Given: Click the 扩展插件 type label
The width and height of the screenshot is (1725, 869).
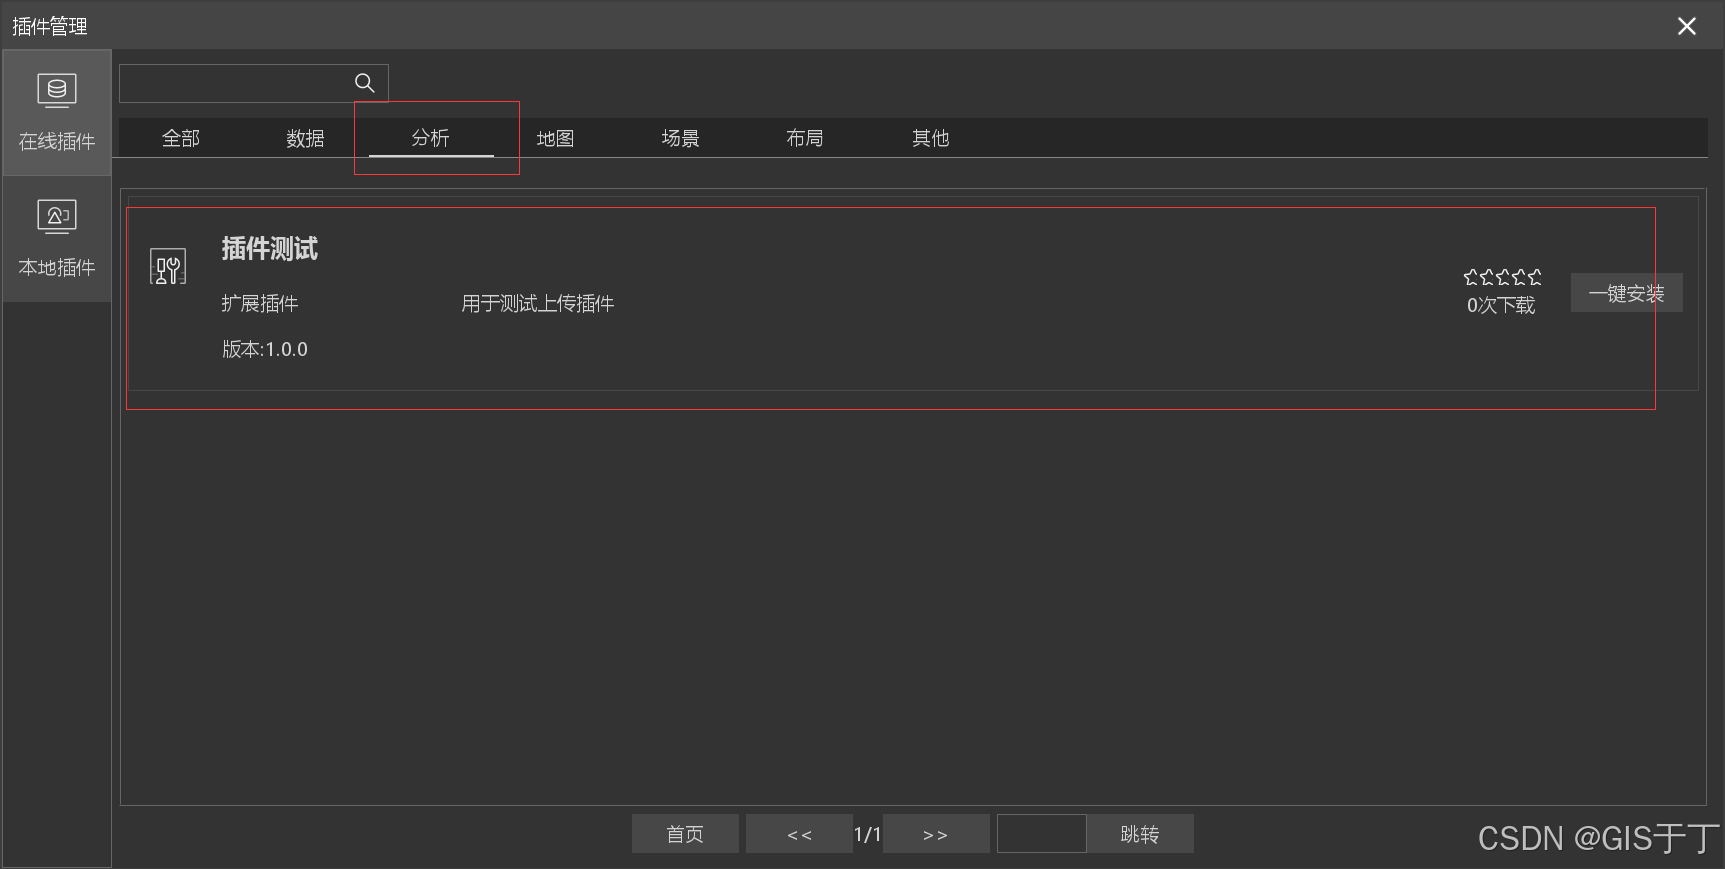Looking at the screenshot, I should [x=260, y=303].
